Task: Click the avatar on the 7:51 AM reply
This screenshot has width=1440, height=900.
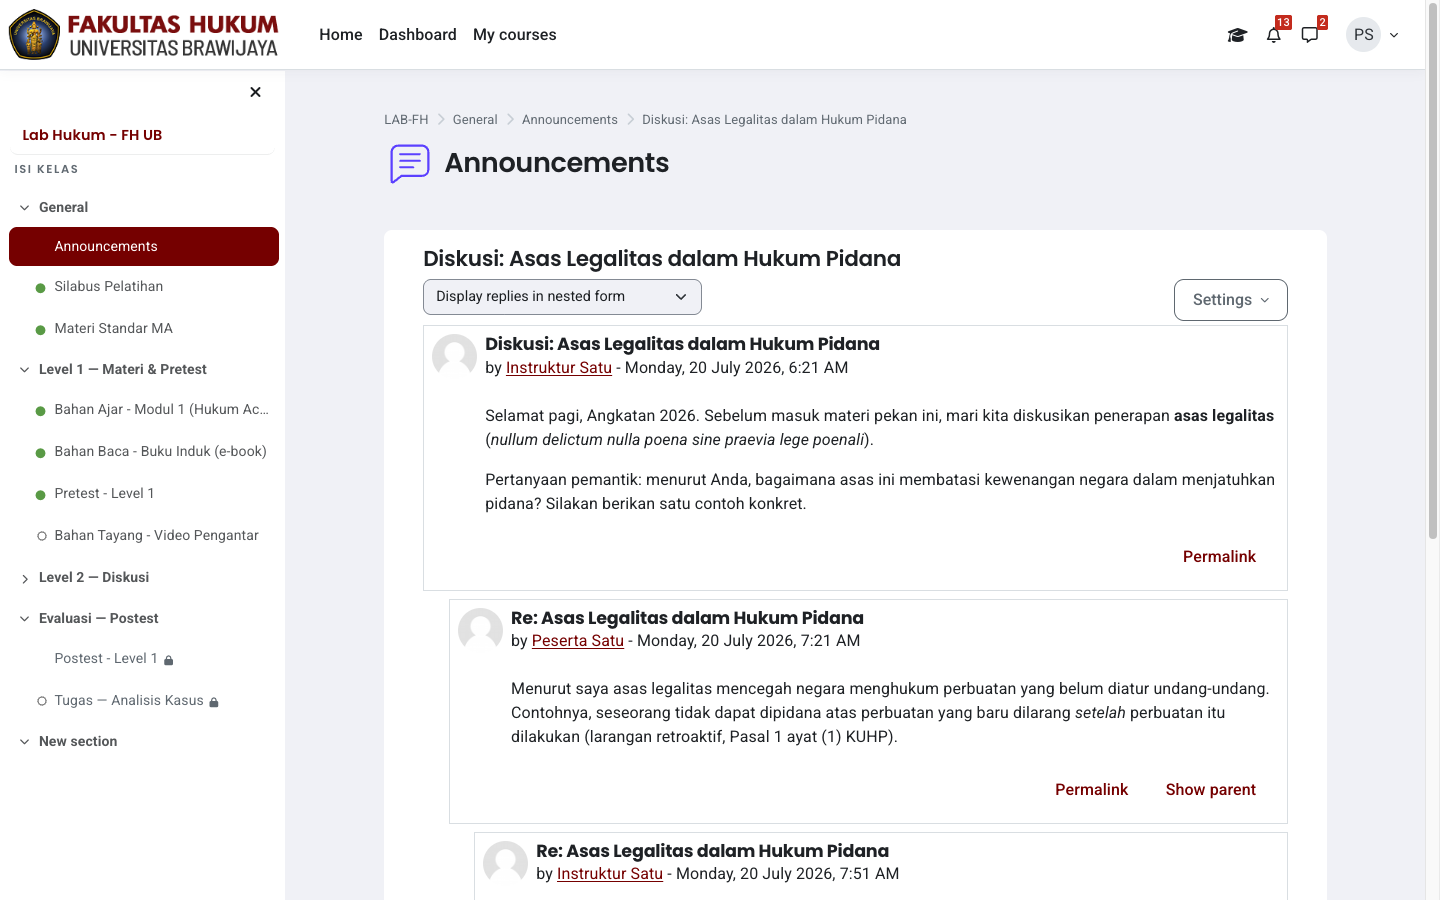Action: pos(505,863)
